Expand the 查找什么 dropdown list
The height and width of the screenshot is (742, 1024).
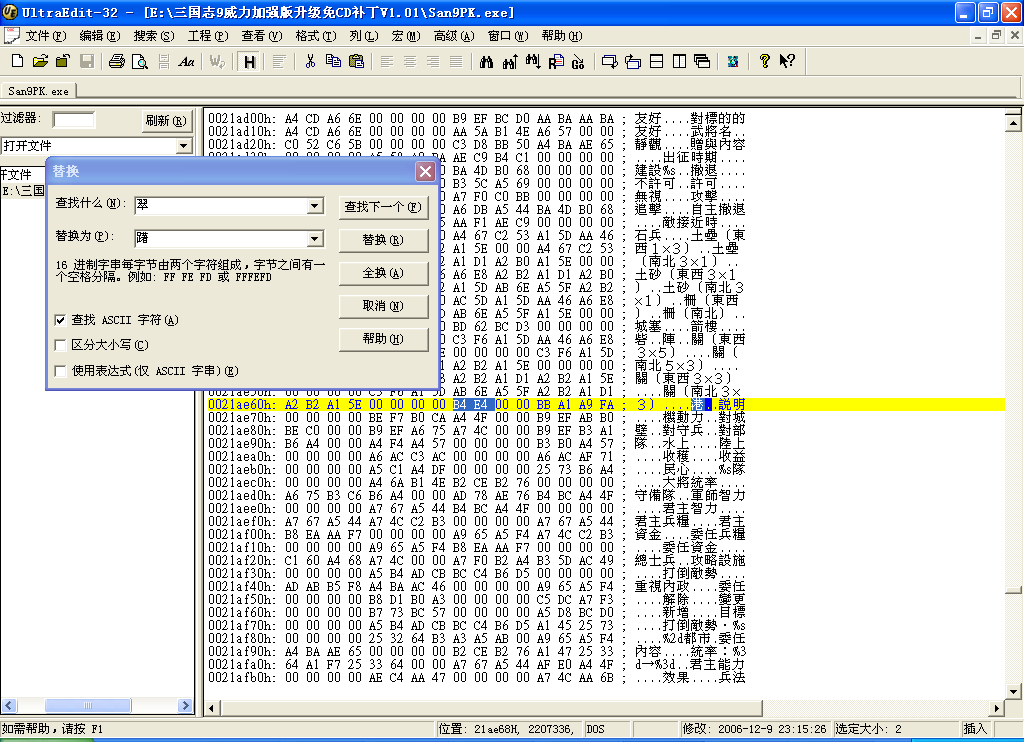click(315, 206)
